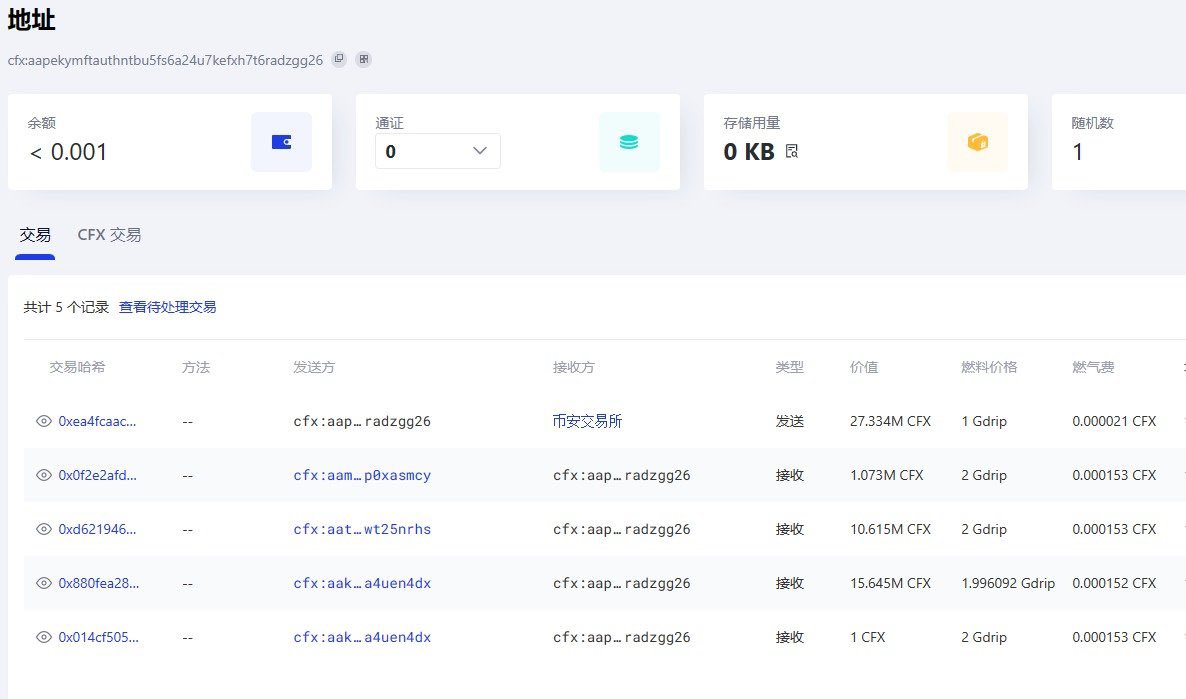Select the 27.334M CFX value cell
Image resolution: width=1186 pixels, height=699 pixels.
point(890,421)
